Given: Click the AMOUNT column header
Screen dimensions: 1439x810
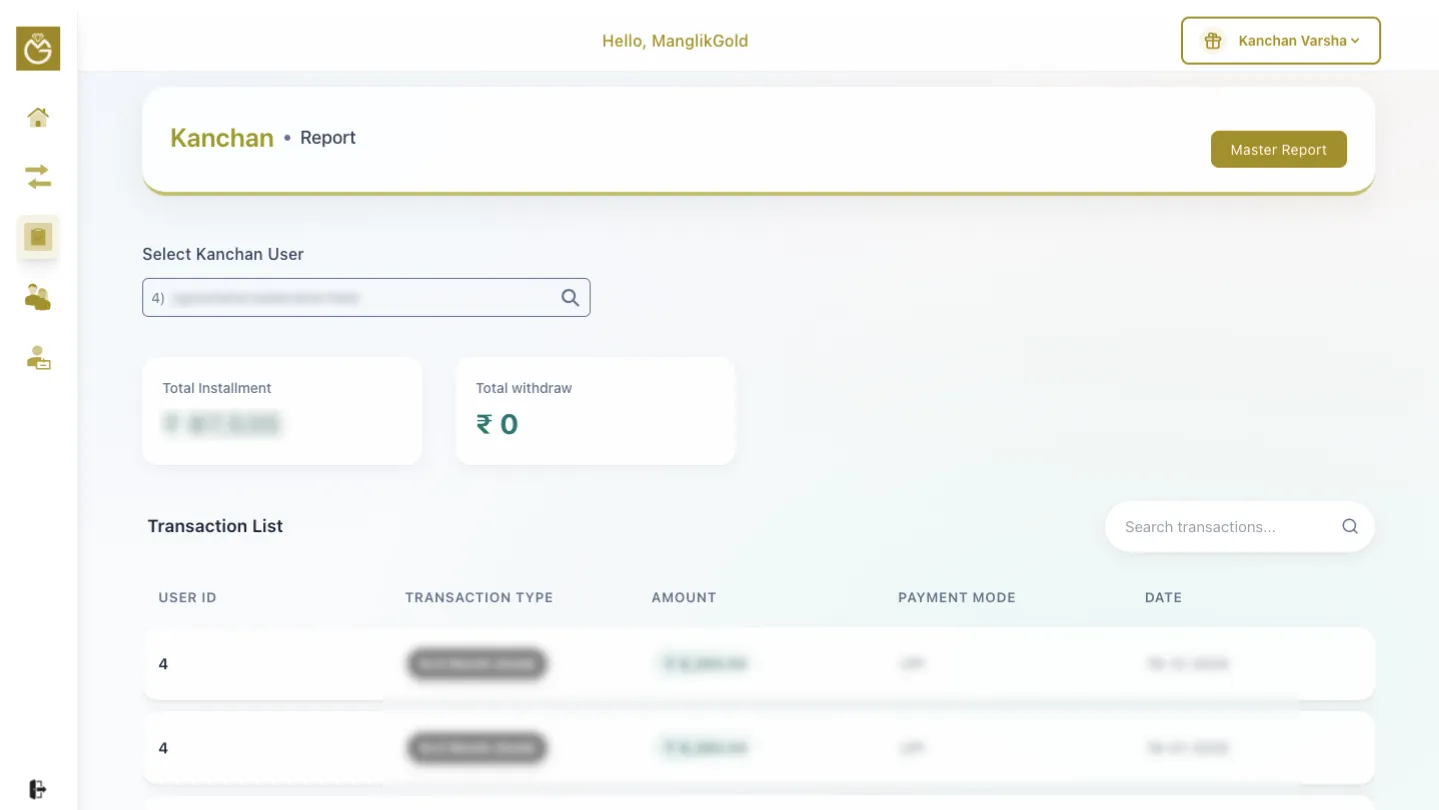Looking at the screenshot, I should [x=683, y=598].
